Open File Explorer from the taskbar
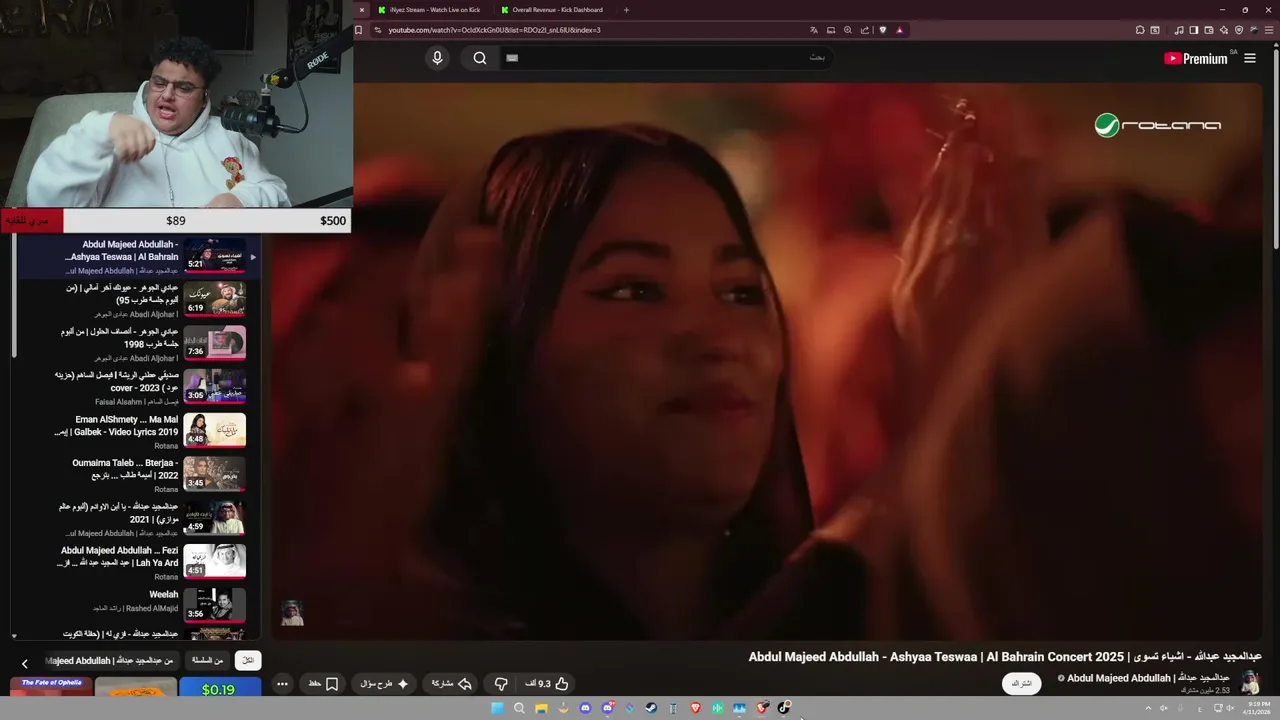The width and height of the screenshot is (1280, 720). (541, 708)
